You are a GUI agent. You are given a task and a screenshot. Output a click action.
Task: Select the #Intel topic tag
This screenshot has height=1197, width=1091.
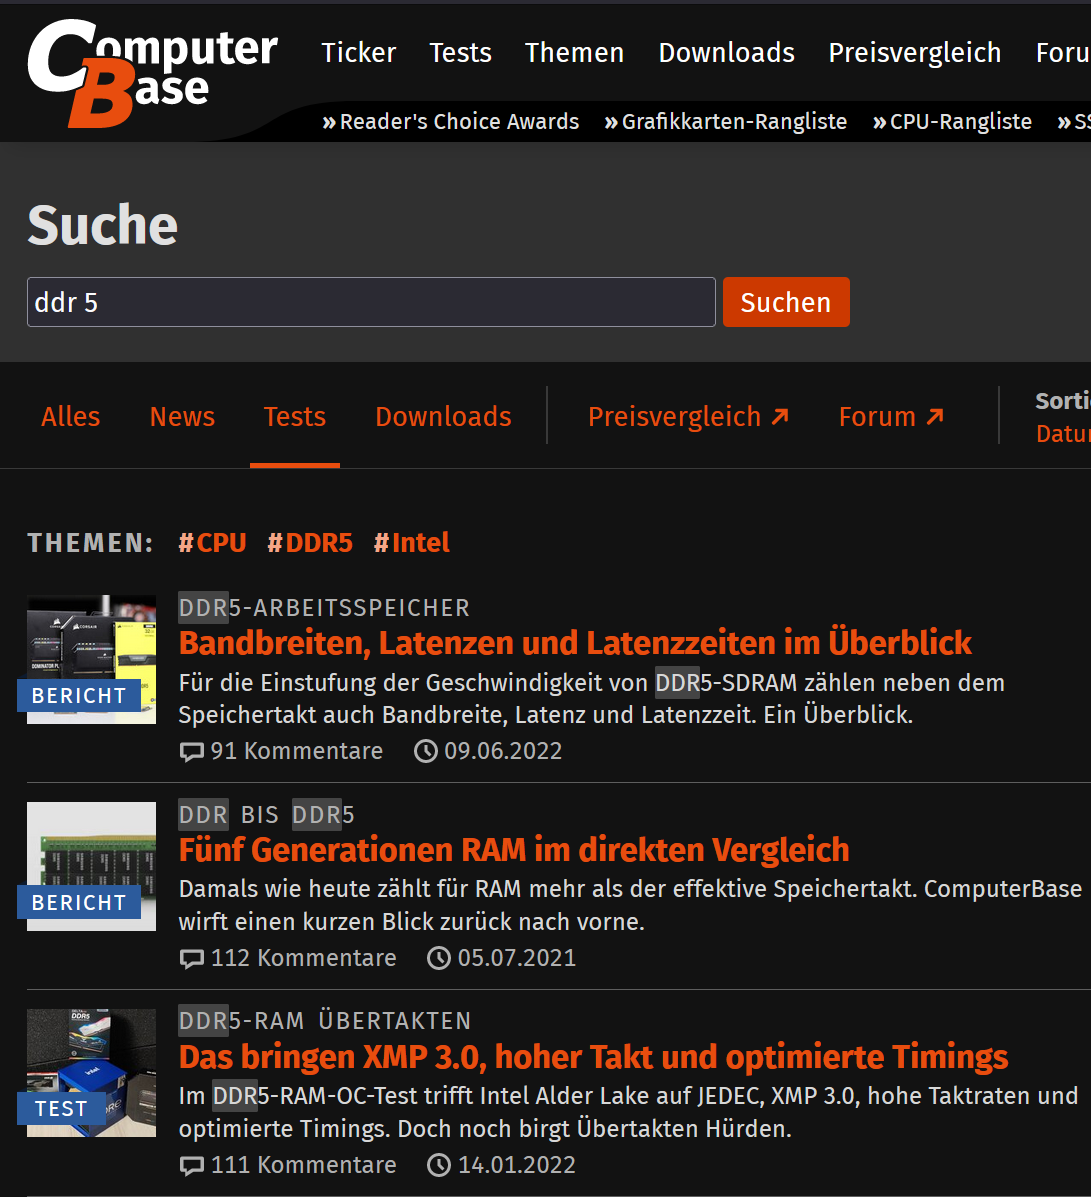pyautogui.click(x=412, y=543)
